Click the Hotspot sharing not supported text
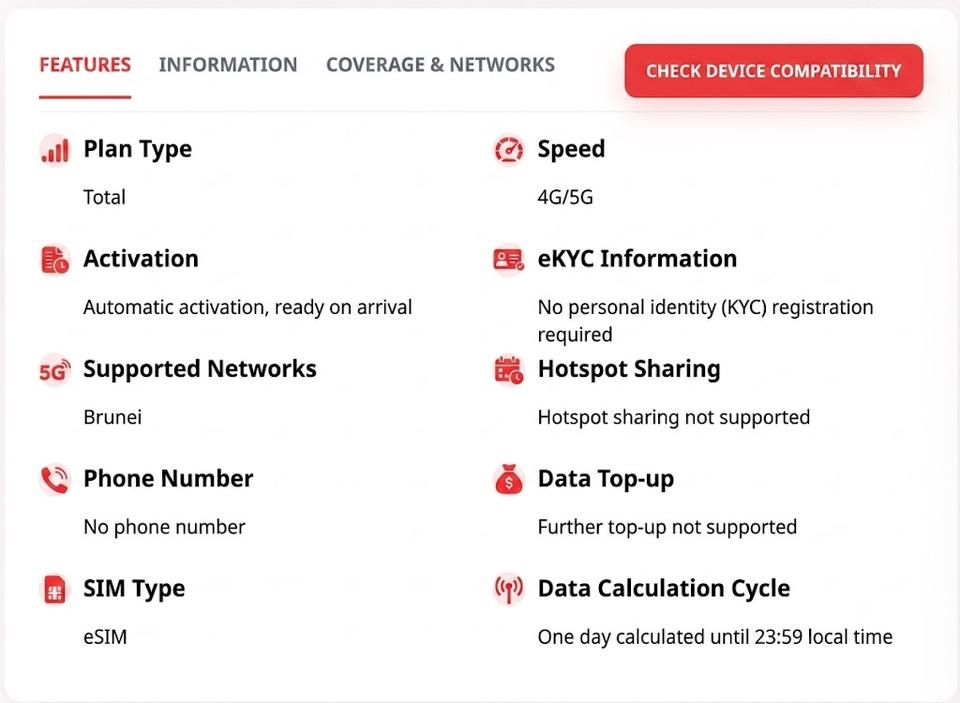Viewport: 960px width, 703px height. pyautogui.click(x=673, y=417)
